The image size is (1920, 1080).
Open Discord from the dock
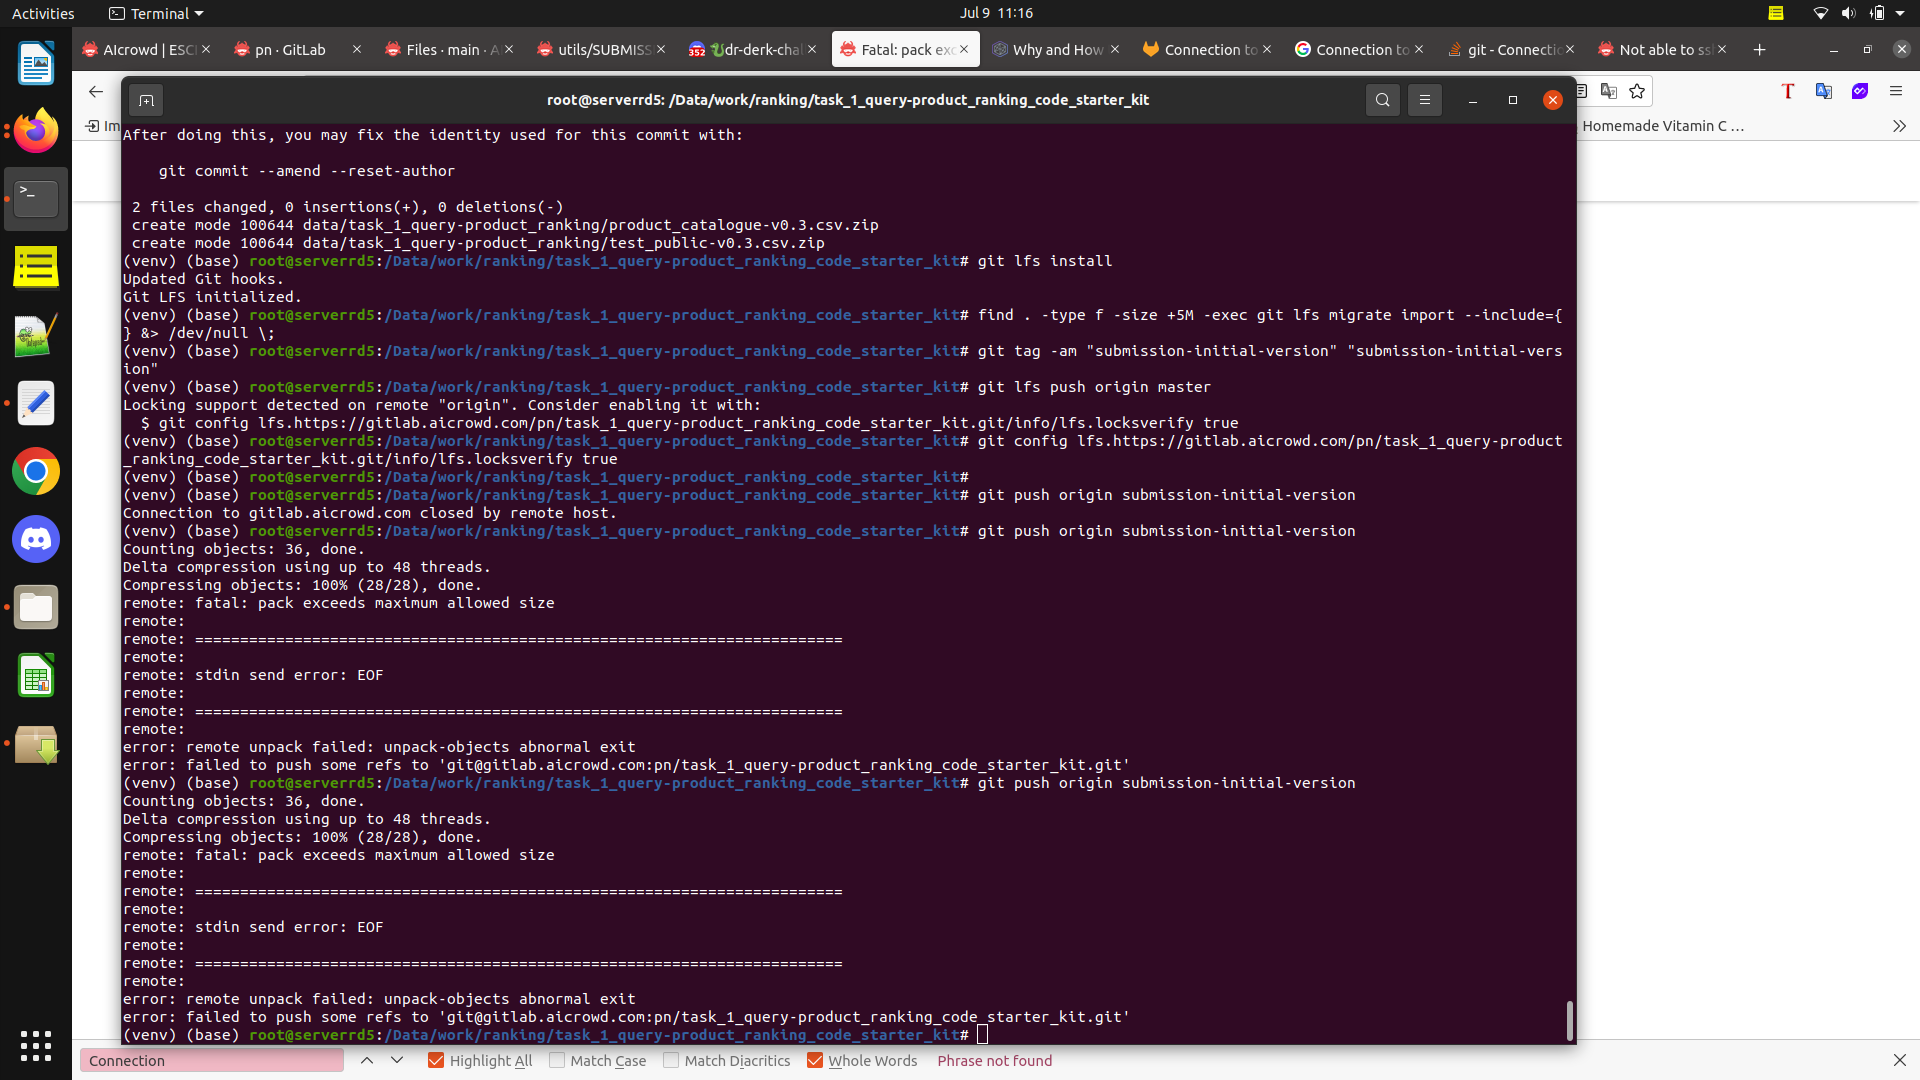tap(36, 540)
